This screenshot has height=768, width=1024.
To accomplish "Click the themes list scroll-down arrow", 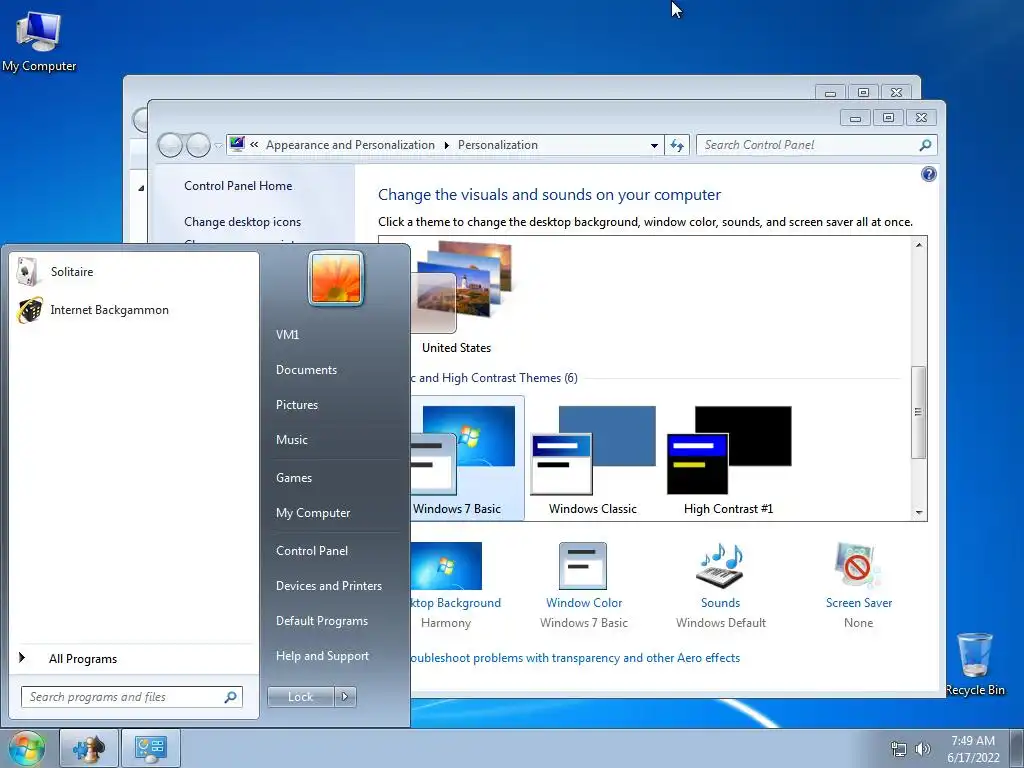I will pos(919,513).
